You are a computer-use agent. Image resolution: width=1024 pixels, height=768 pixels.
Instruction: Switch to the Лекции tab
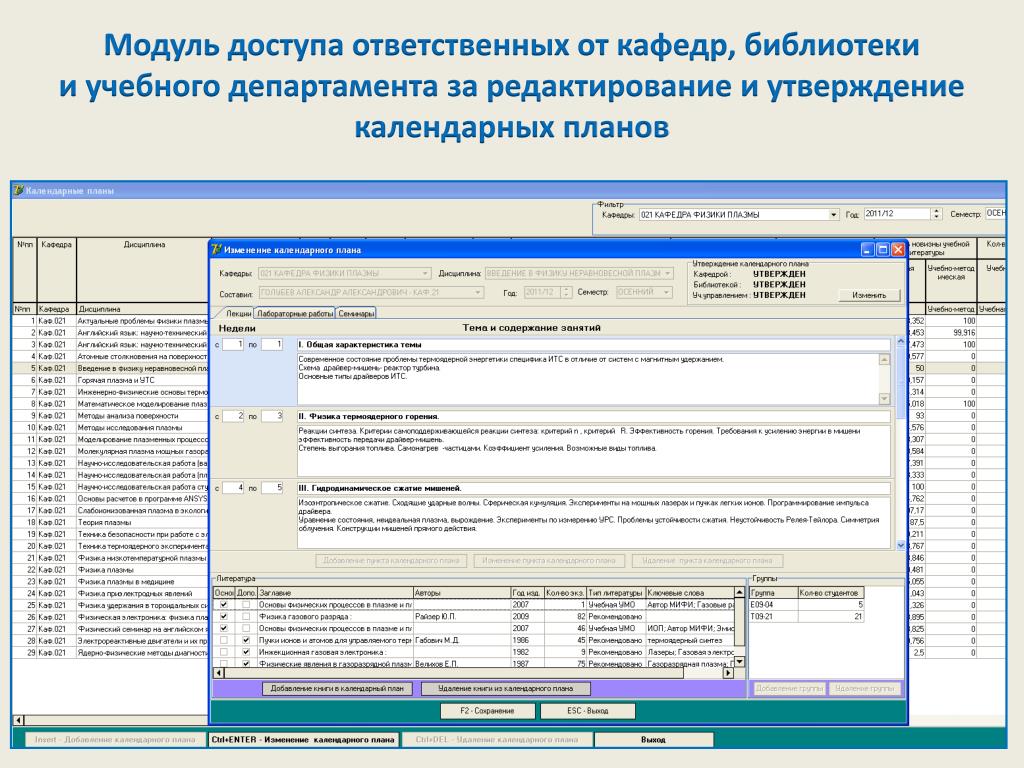click(239, 313)
